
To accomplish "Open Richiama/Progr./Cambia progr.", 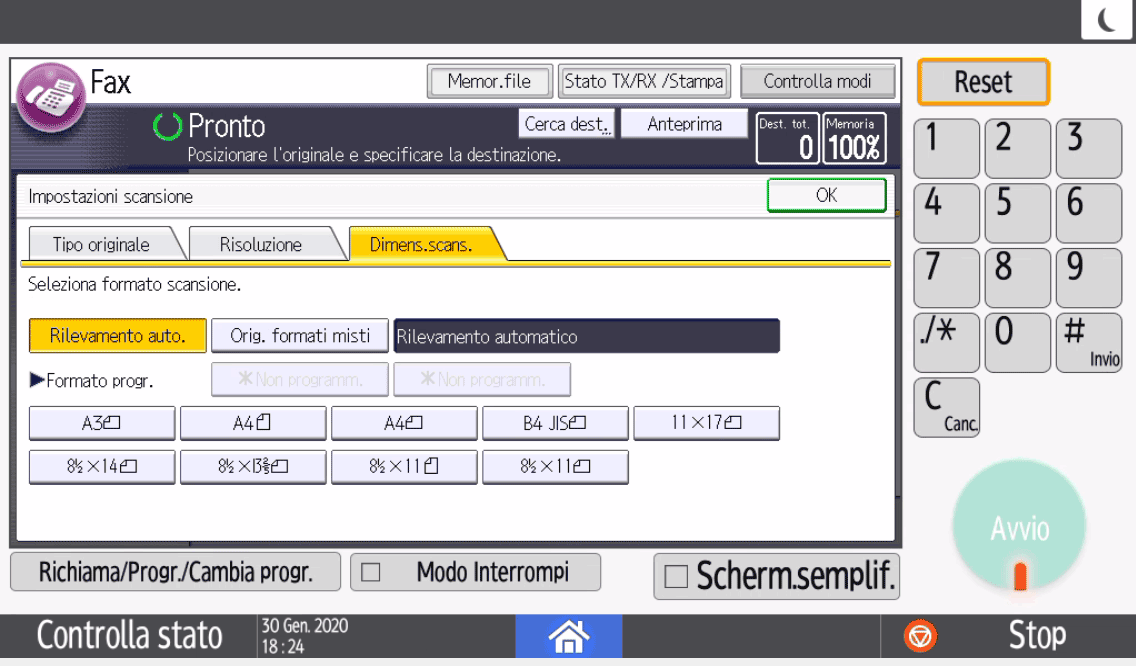I will point(175,573).
